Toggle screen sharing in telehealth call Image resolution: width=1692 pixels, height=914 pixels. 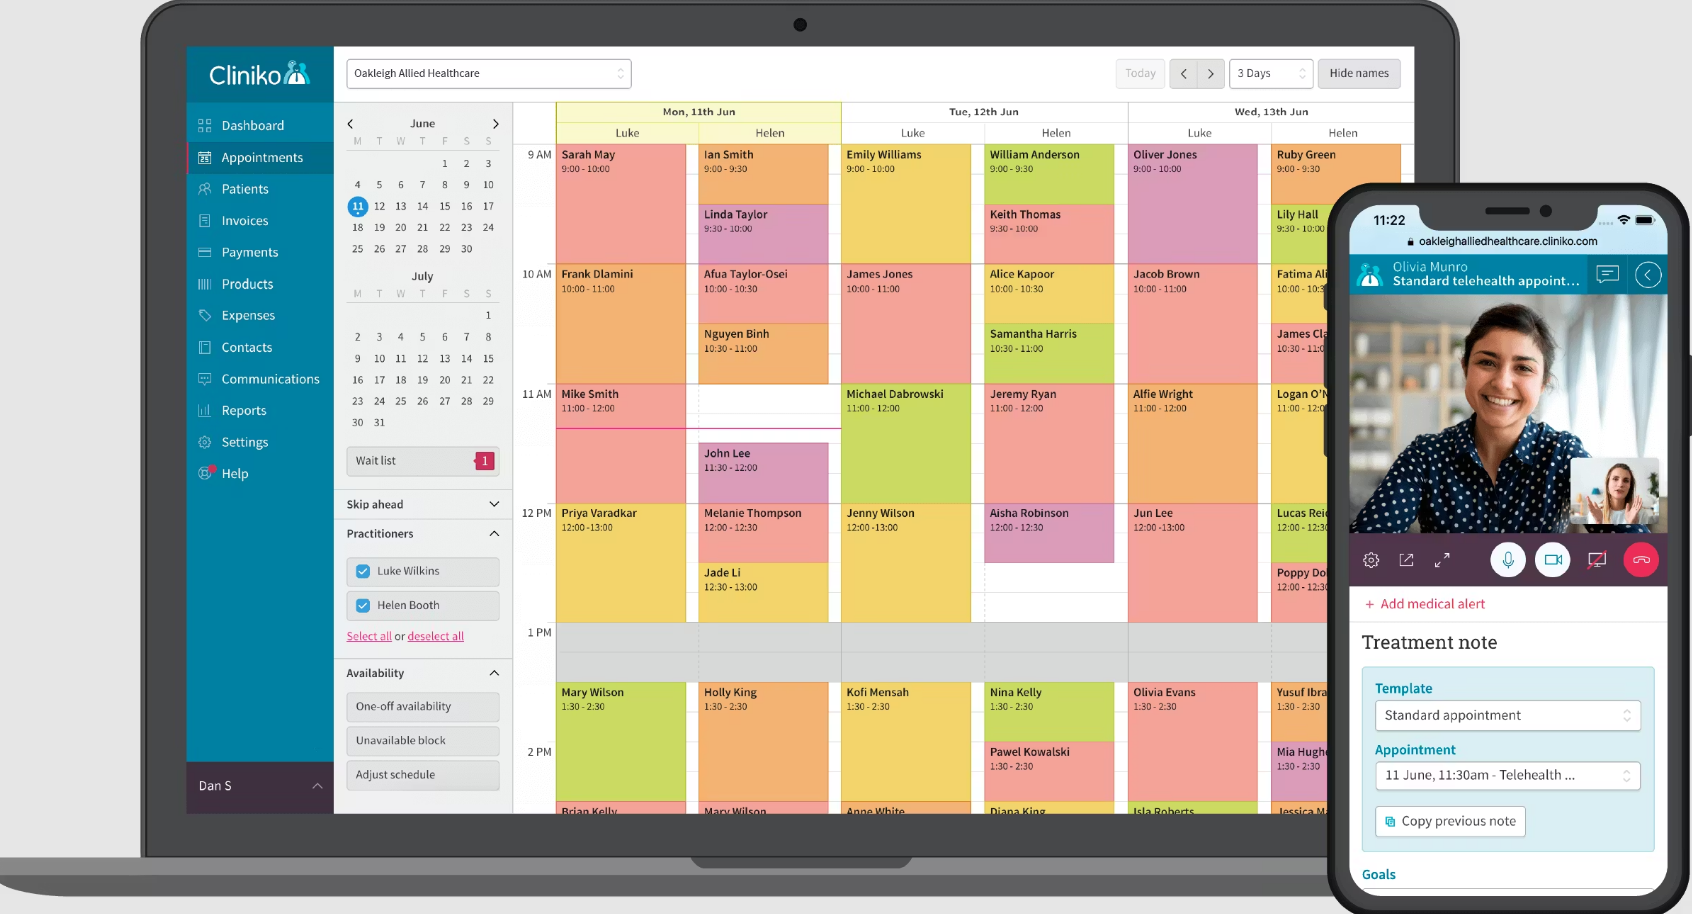(x=1597, y=560)
